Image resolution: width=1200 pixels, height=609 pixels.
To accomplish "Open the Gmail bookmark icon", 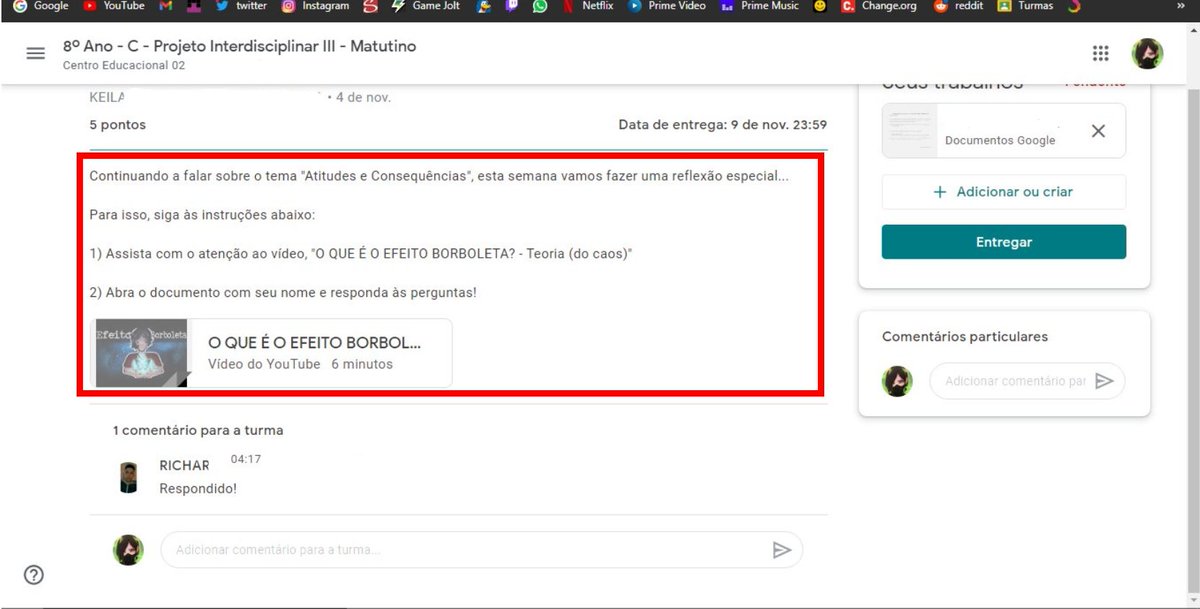I will [166, 6].
